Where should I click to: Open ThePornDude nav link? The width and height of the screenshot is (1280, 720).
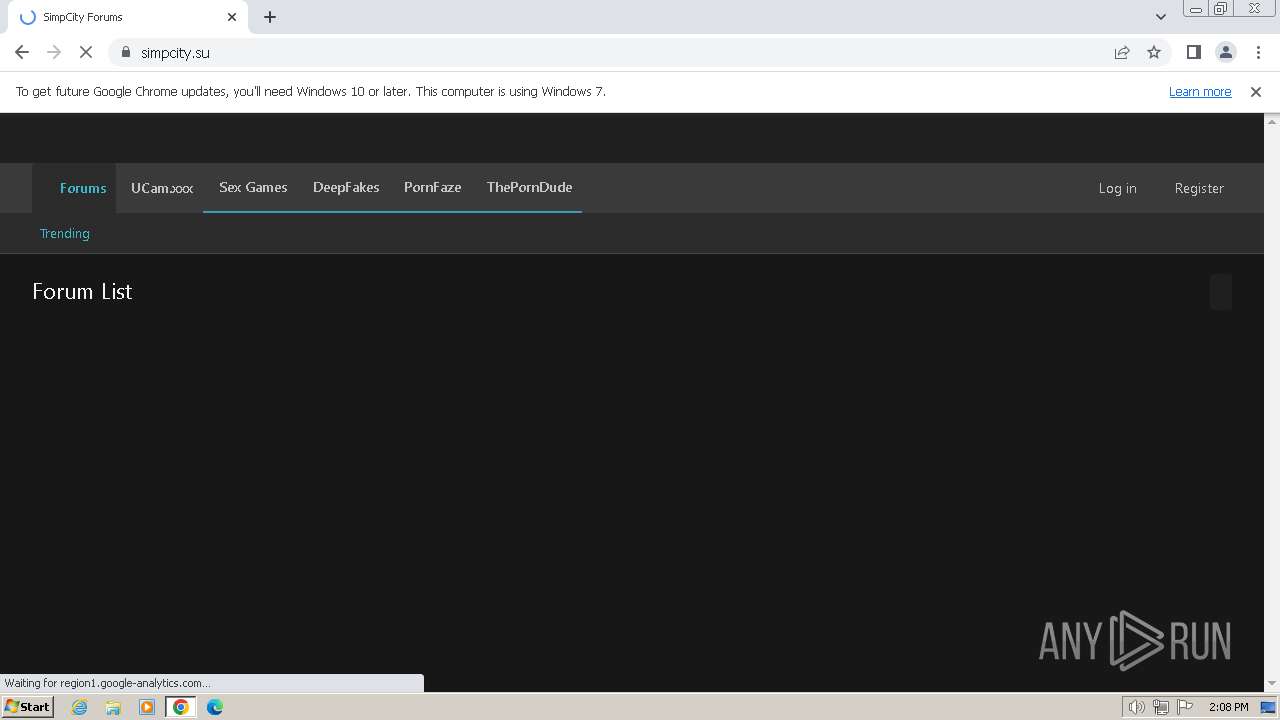(x=529, y=187)
